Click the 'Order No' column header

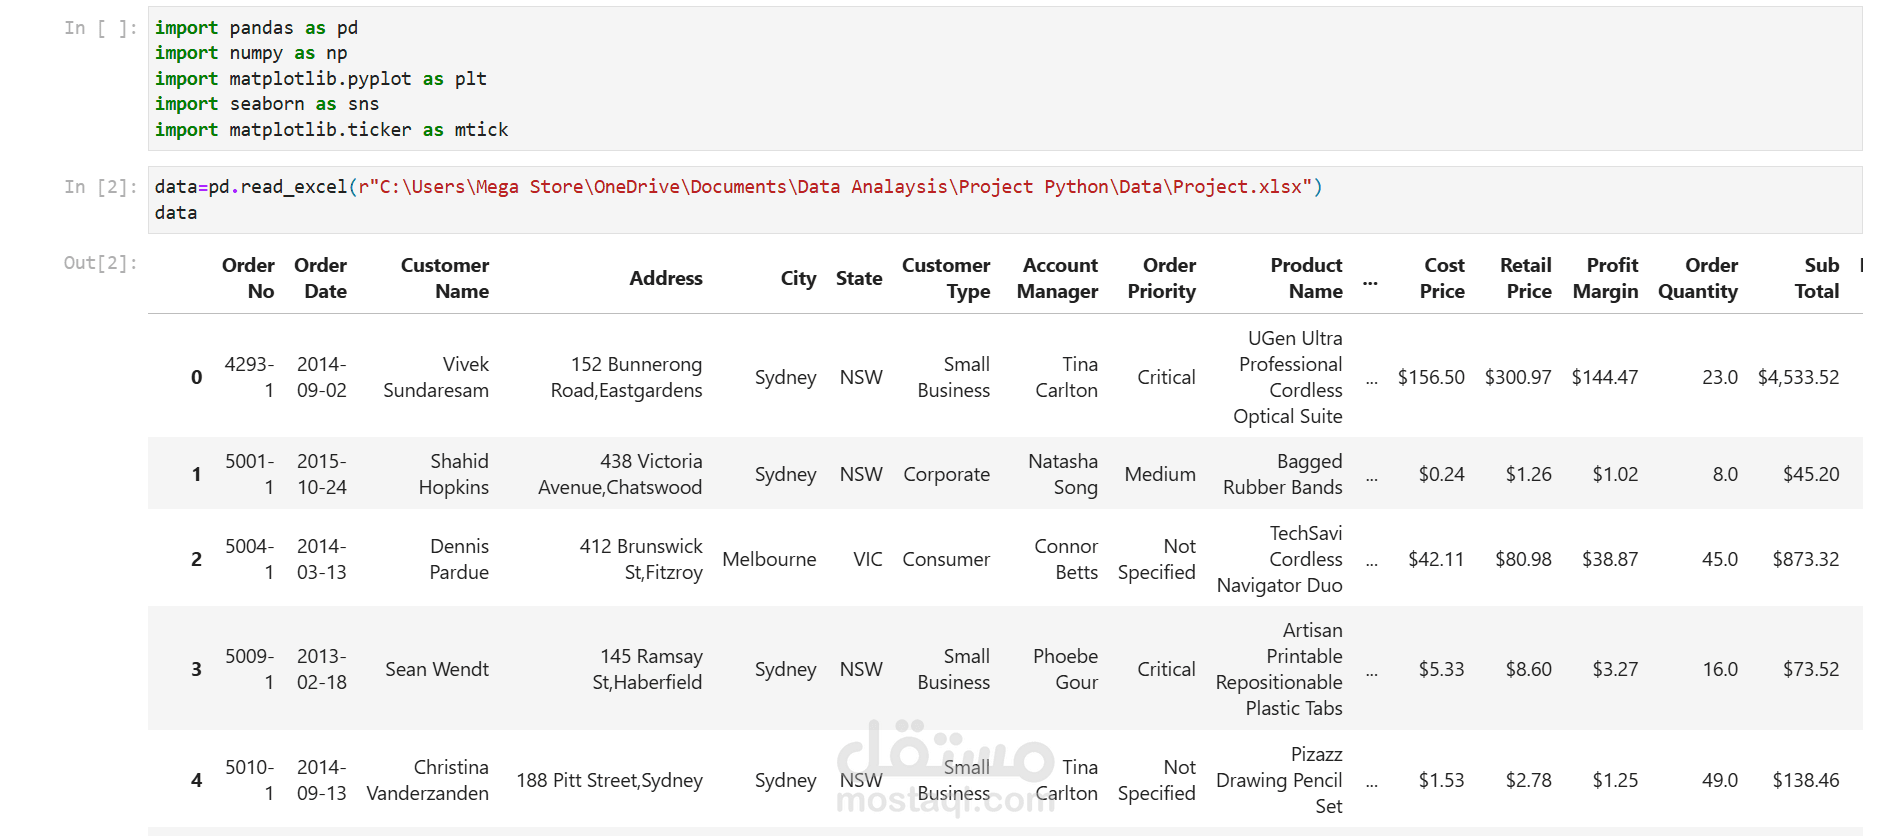248,278
